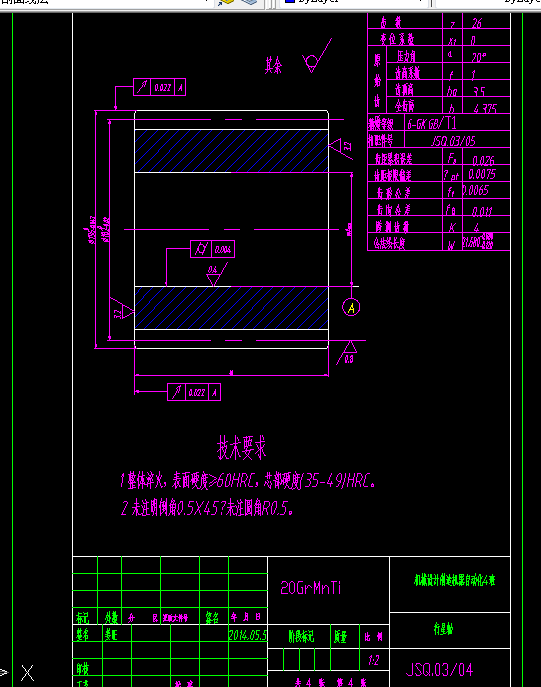Select the circled datum A symbol
This screenshot has width=541, height=687.
click(x=351, y=307)
